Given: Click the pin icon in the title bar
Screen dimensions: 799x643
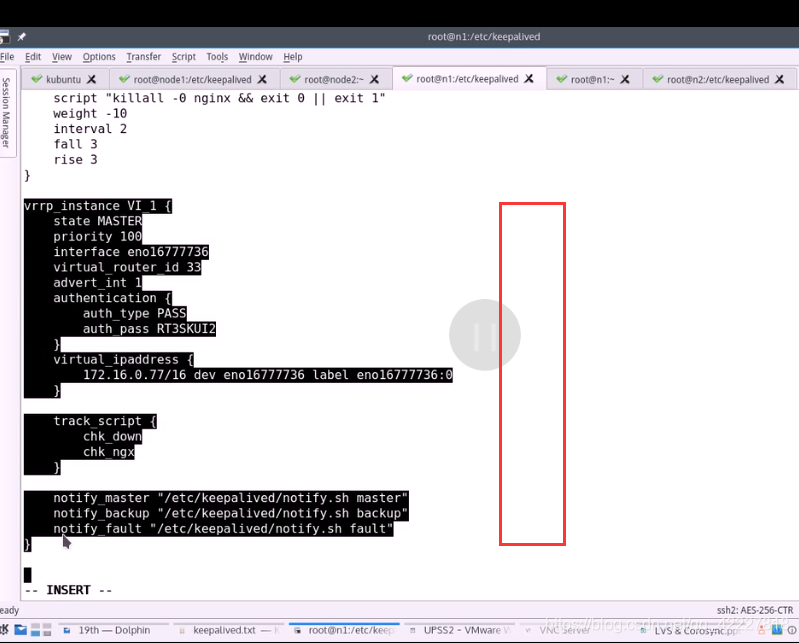Looking at the screenshot, I should click(x=21, y=37).
